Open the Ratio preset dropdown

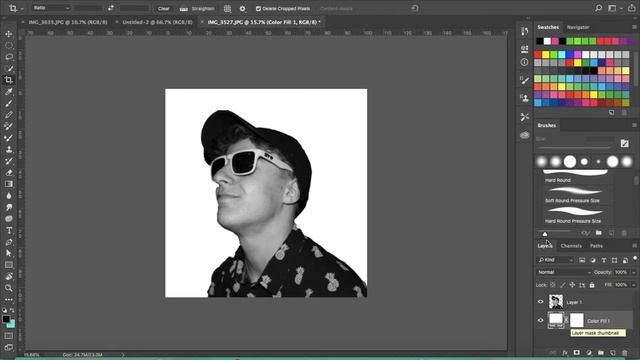51,8
